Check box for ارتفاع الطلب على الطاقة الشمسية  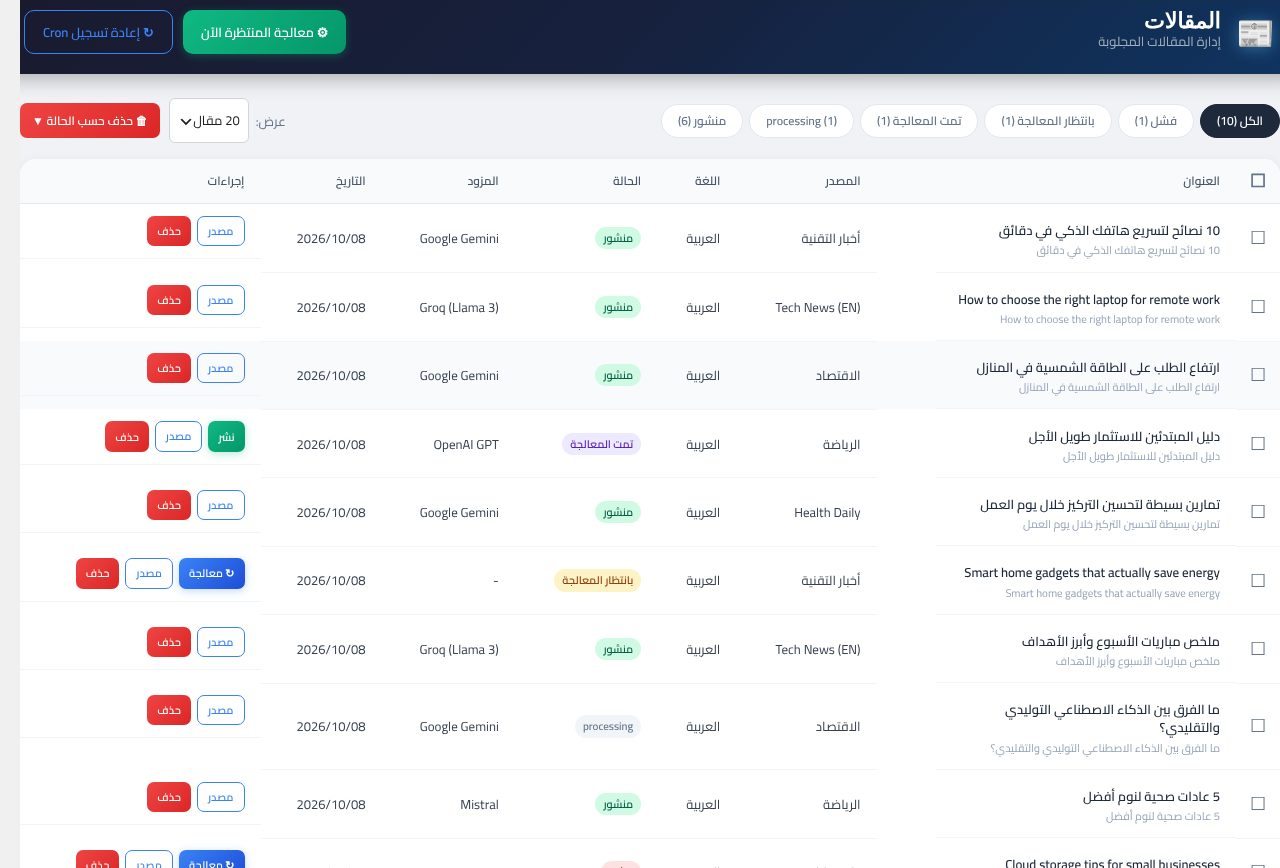(x=1258, y=375)
